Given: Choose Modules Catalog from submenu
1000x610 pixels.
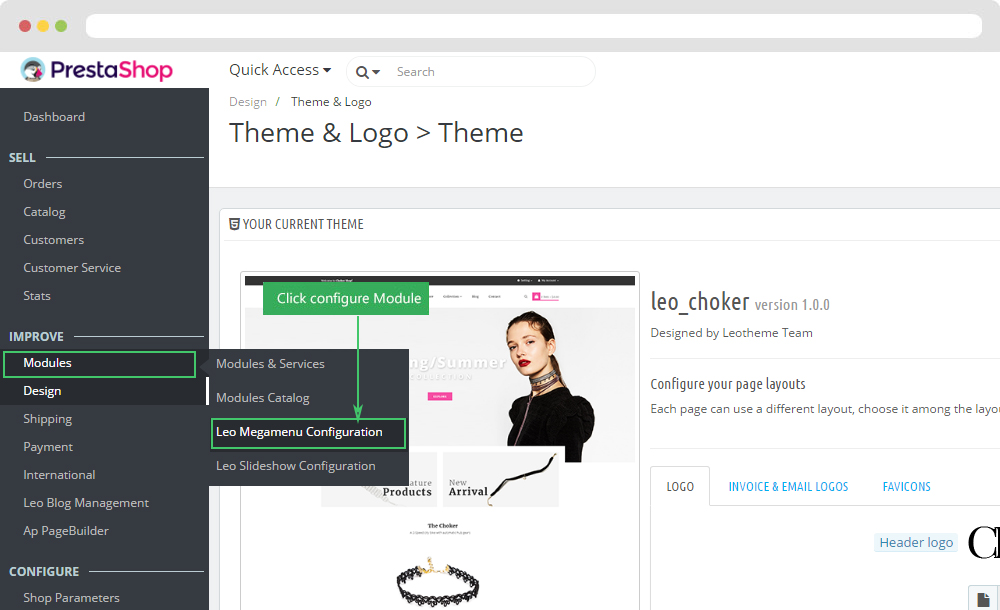Looking at the screenshot, I should 263,398.
